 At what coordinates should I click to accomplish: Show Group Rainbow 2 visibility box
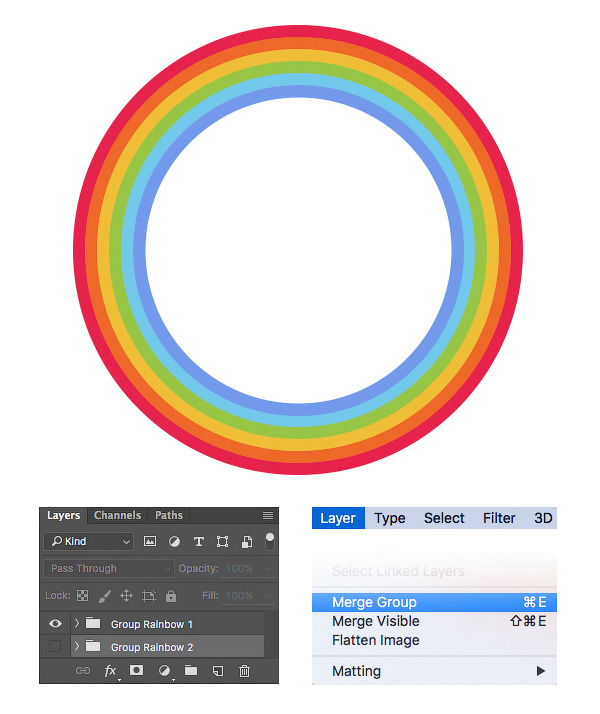pyautogui.click(x=55, y=646)
